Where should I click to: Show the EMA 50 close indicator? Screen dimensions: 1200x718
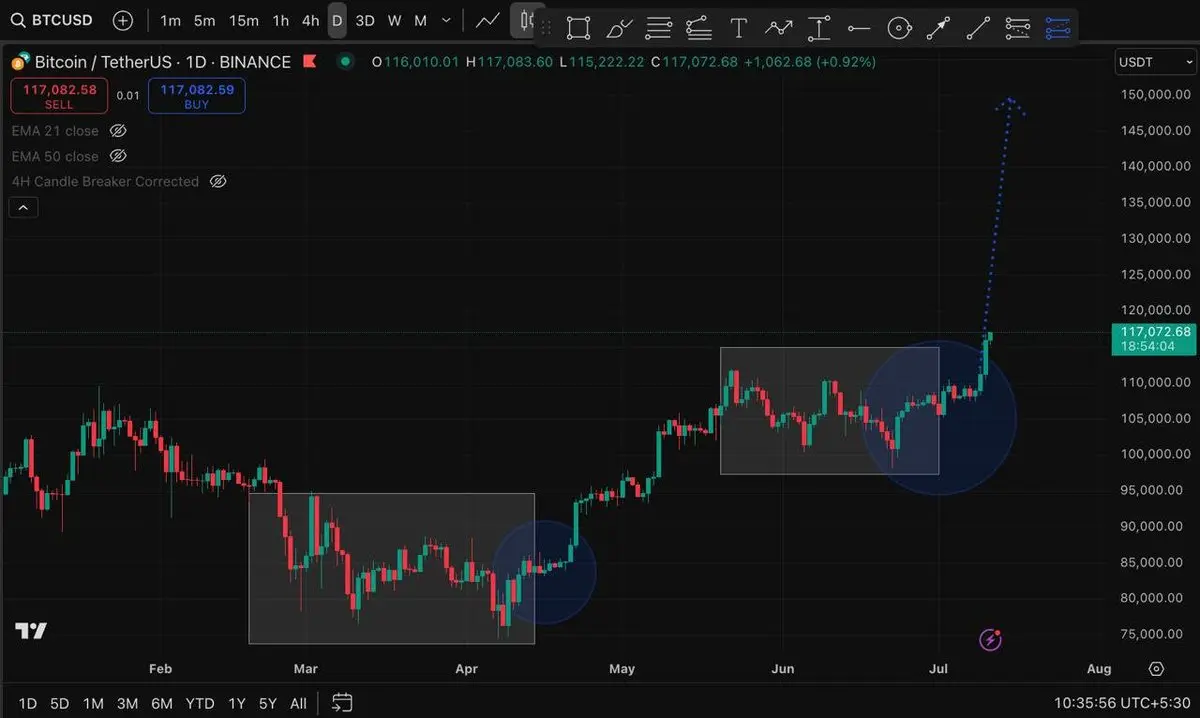click(118, 156)
